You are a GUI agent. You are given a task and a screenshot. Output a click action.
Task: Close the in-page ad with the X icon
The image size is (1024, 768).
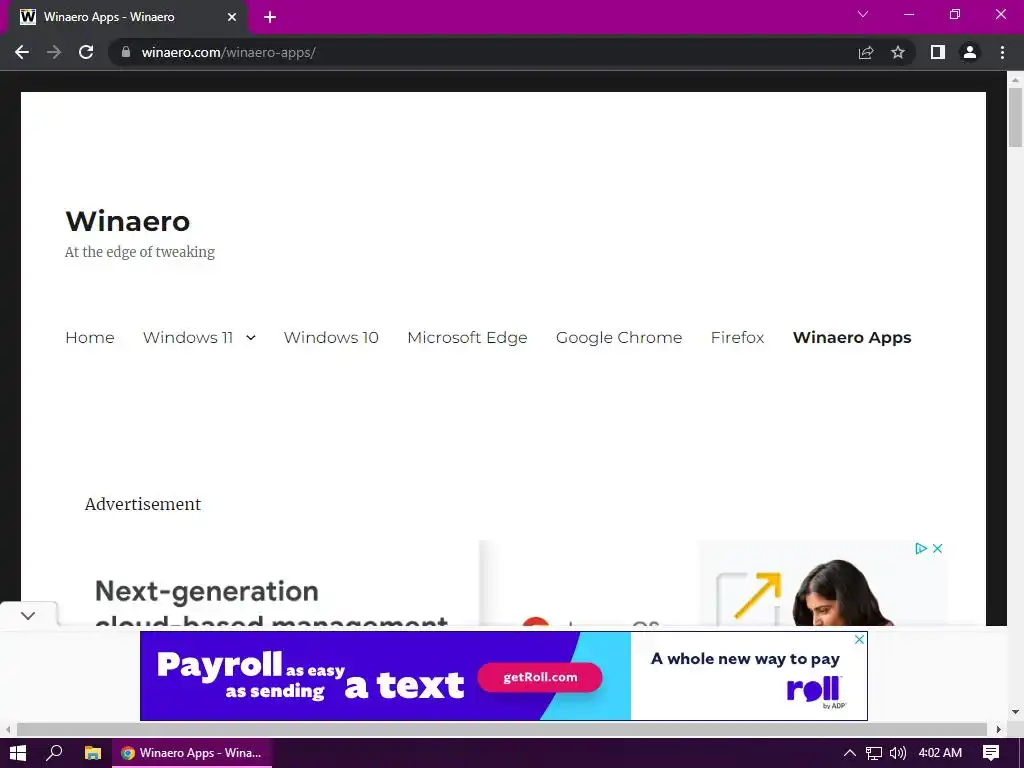937,549
